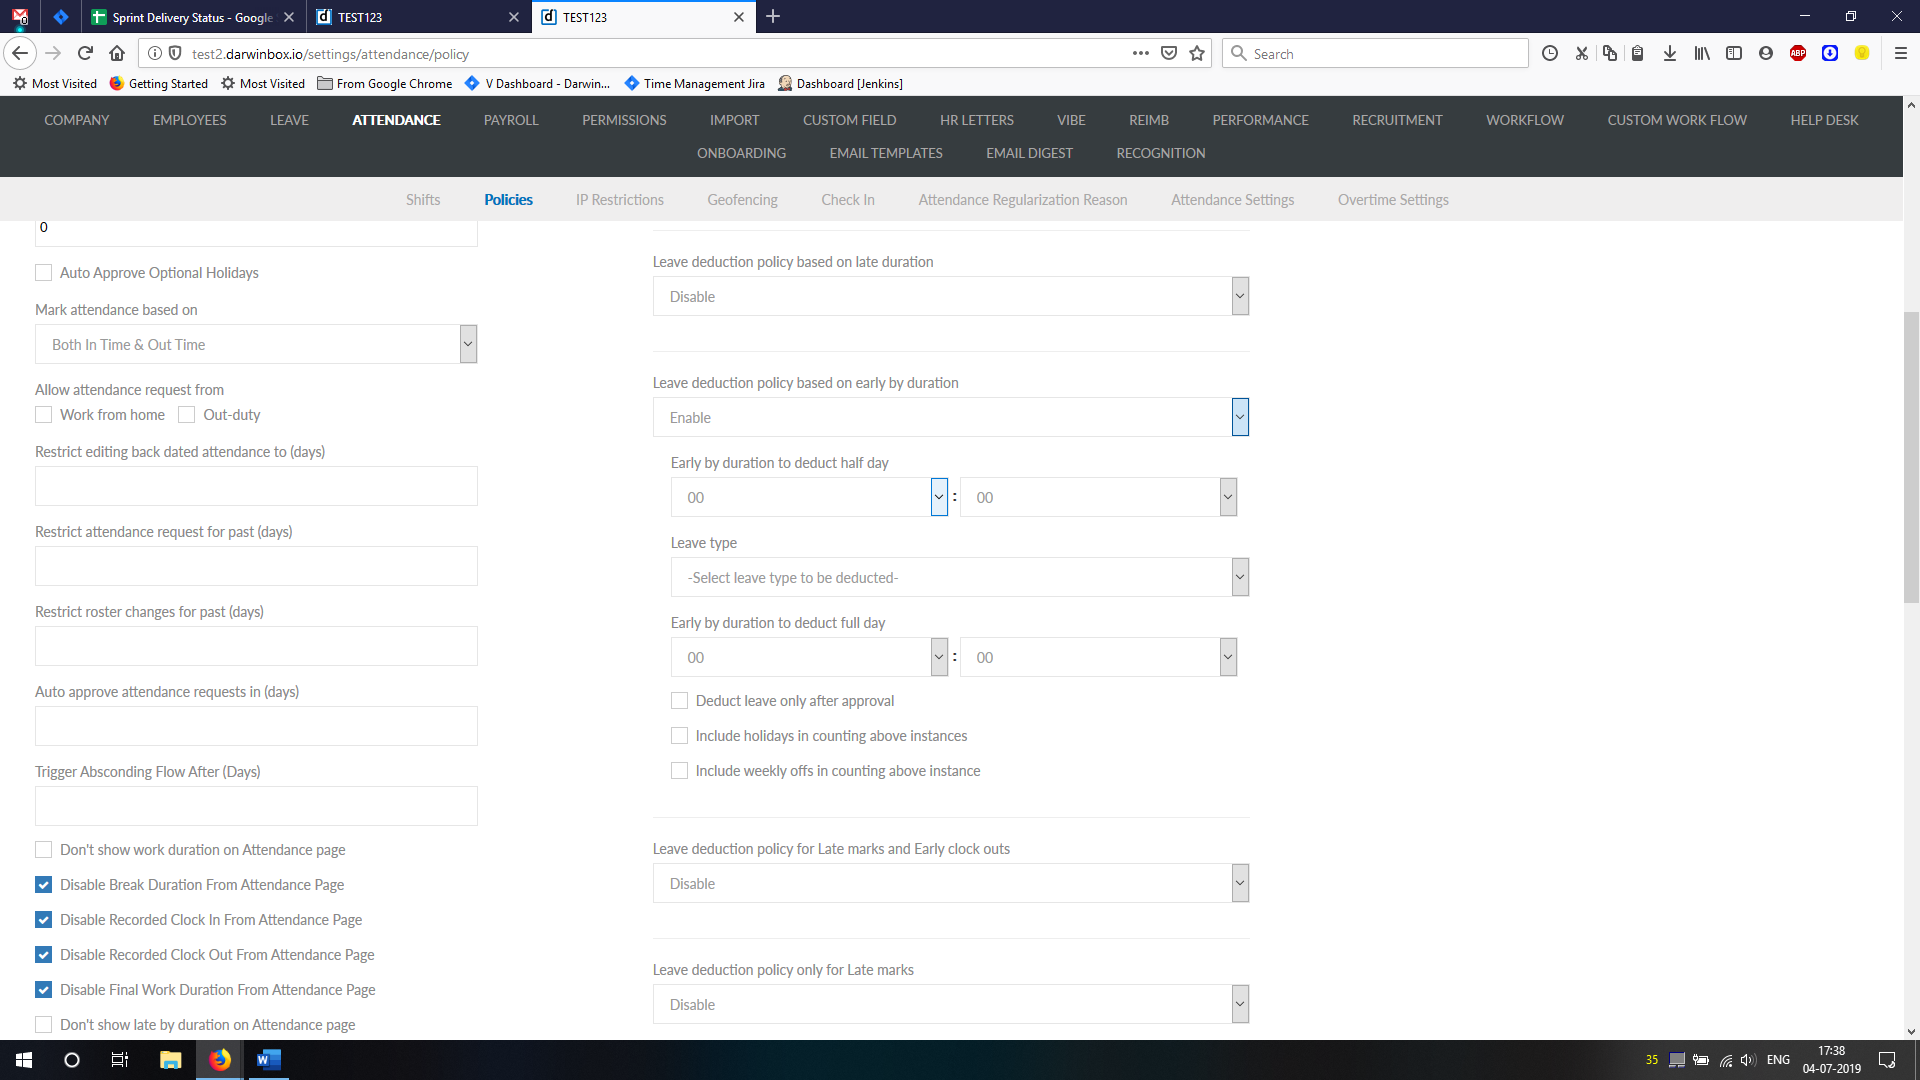
Task: Open the Time Management Jira bookmark
Action: 703,84
